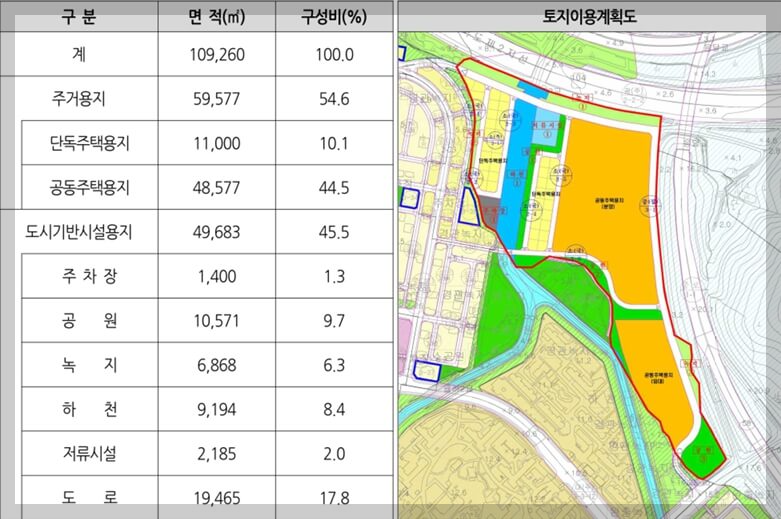
Task: Click the 11,000 area cell
Action: (x=217, y=143)
